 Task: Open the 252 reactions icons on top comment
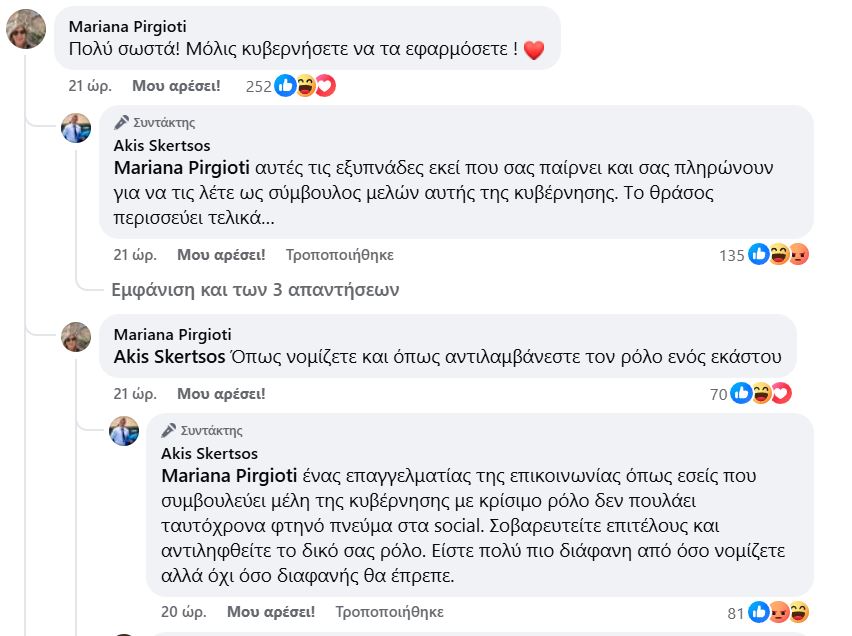point(304,86)
